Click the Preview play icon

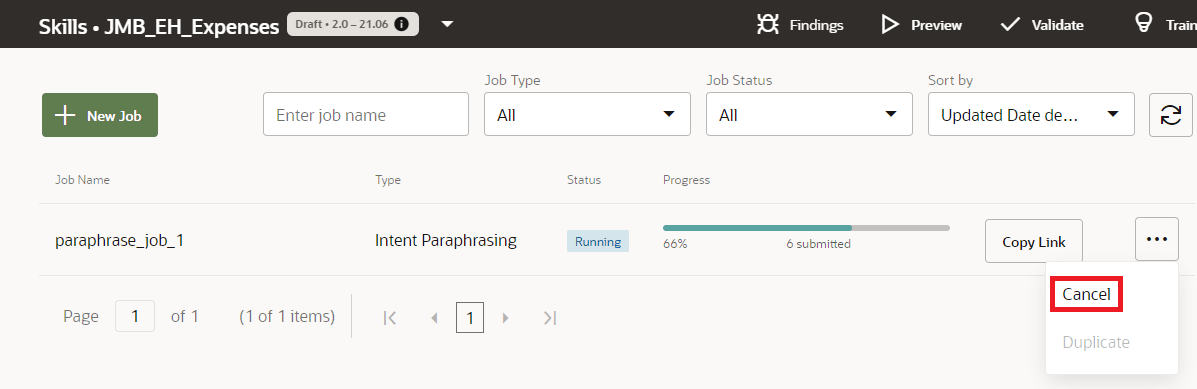pyautogui.click(x=890, y=24)
